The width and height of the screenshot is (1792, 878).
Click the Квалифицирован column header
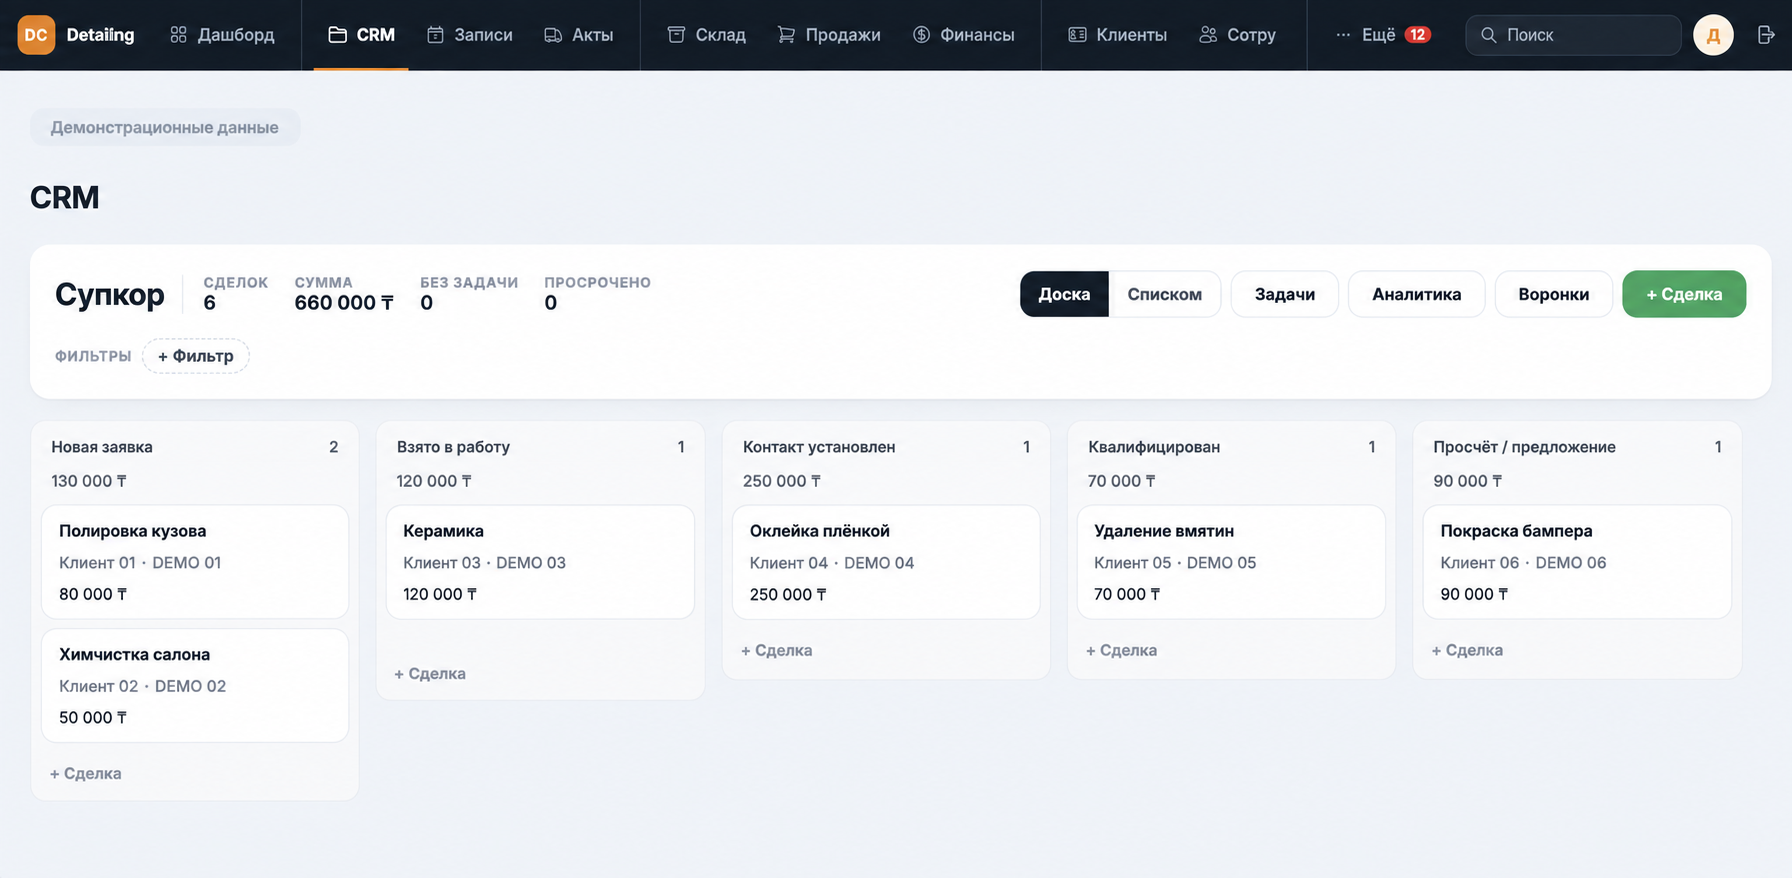(1154, 447)
